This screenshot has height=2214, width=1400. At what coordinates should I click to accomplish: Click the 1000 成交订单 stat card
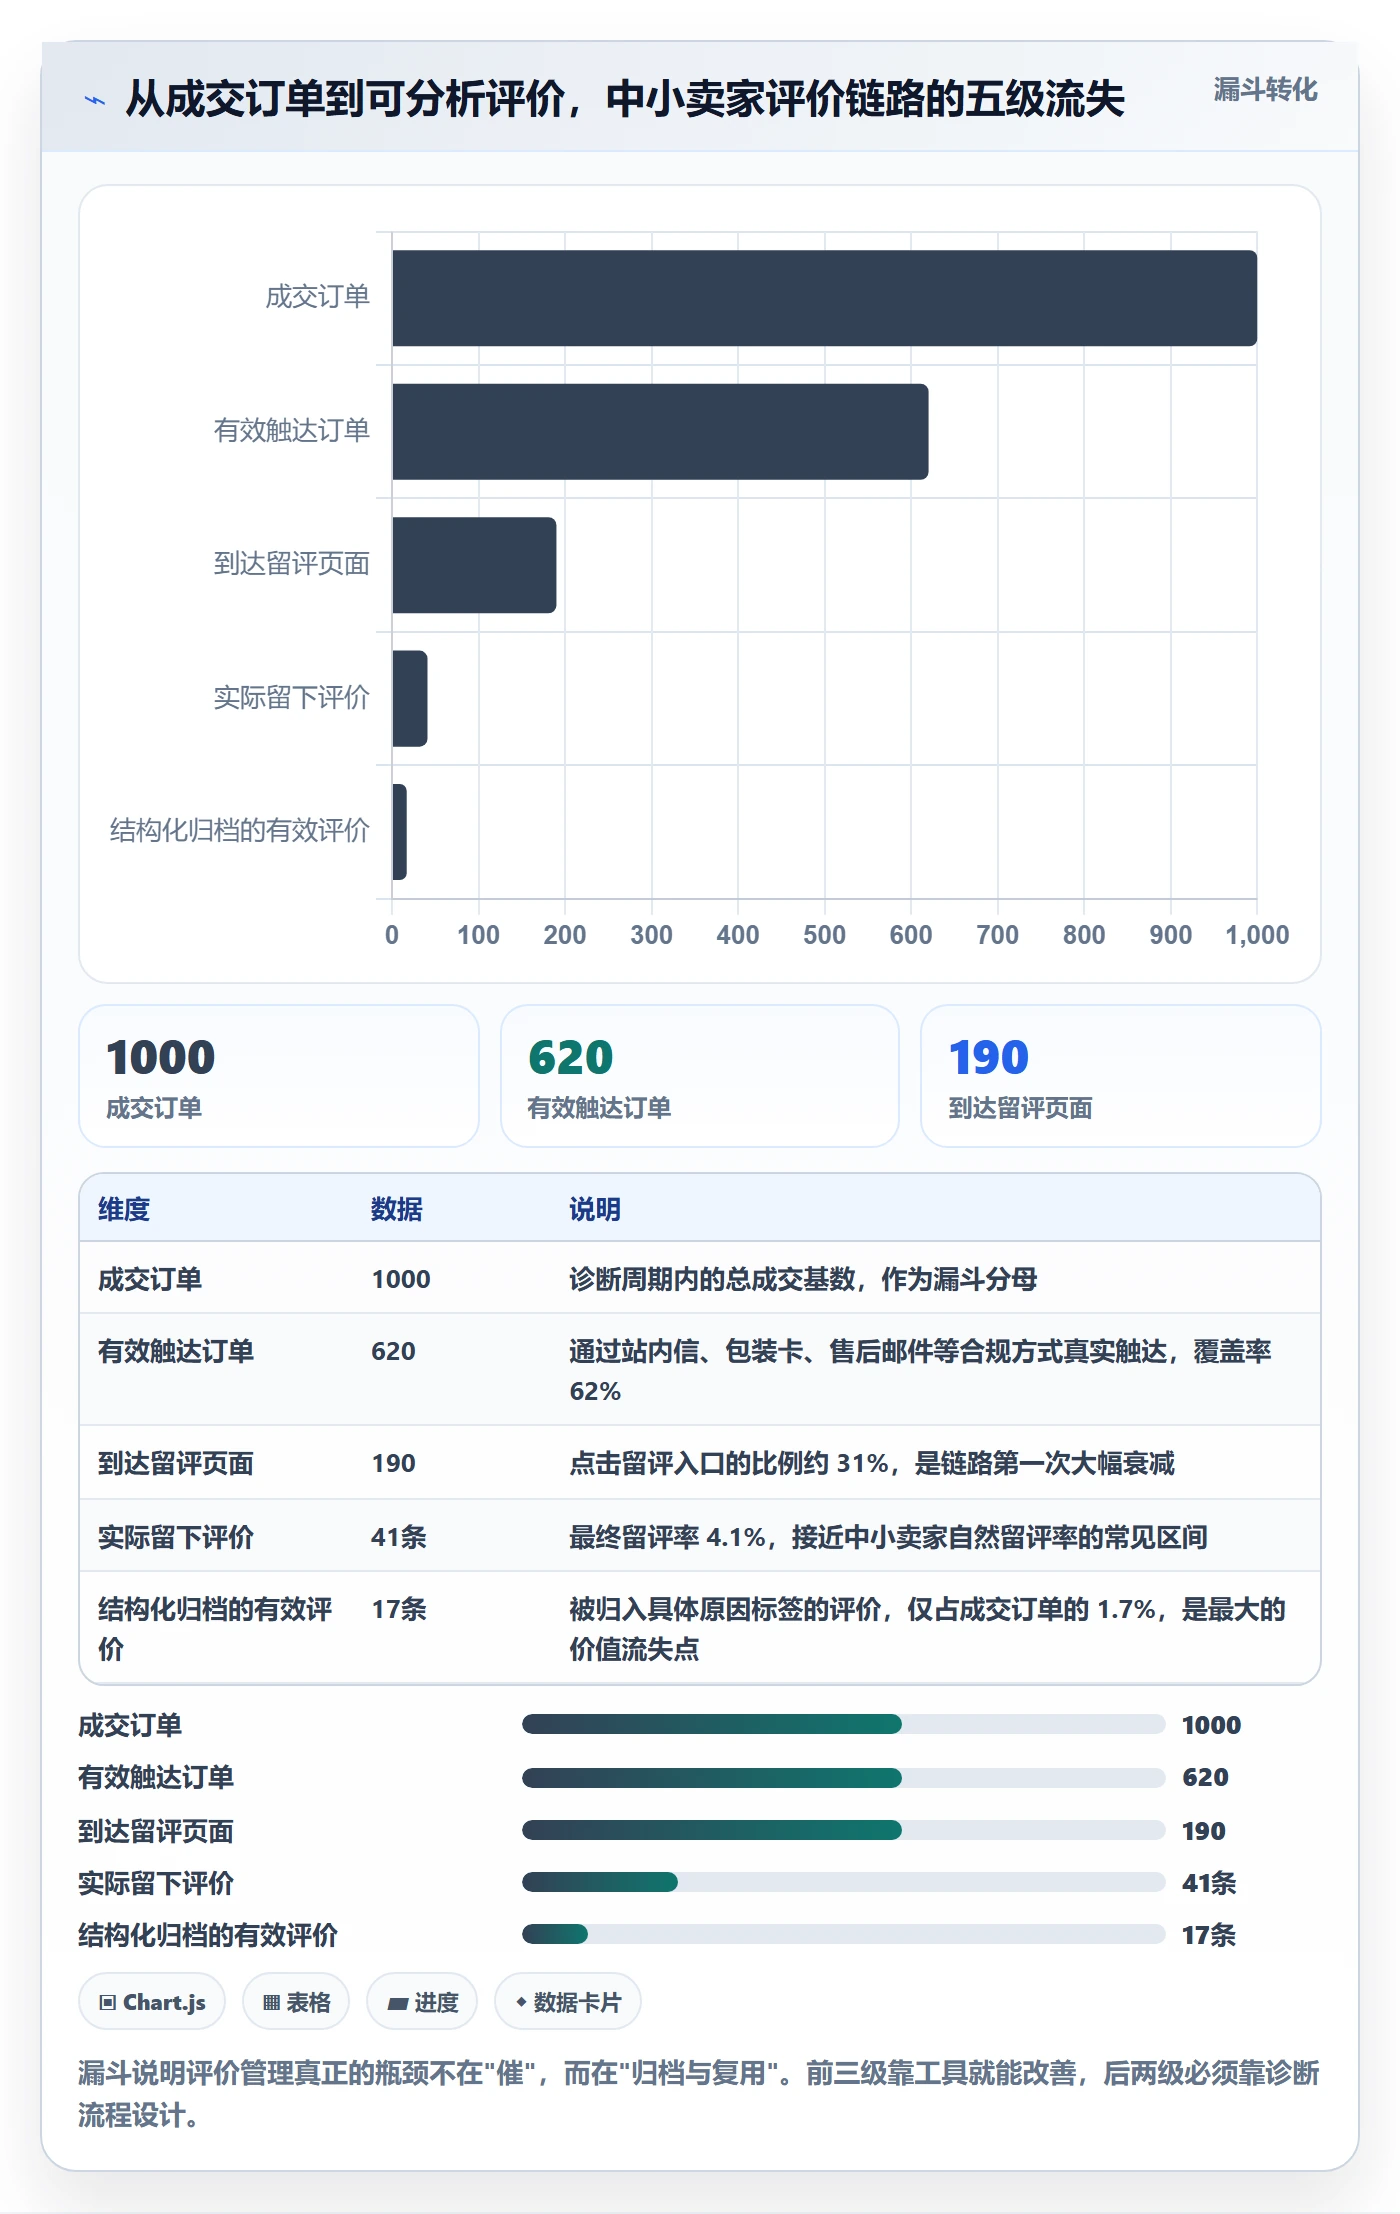pos(279,1076)
